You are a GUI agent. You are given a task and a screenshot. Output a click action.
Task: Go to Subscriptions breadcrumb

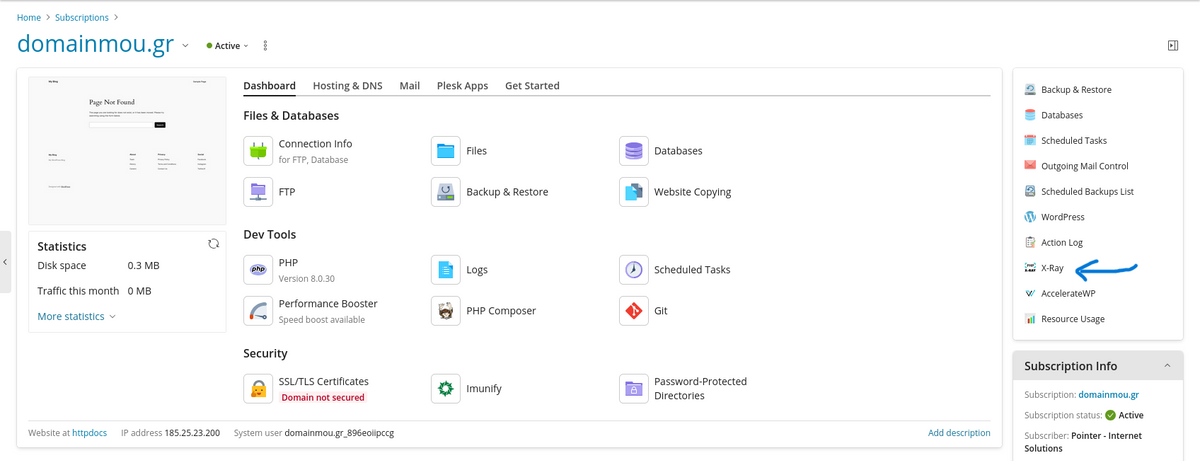tap(82, 18)
